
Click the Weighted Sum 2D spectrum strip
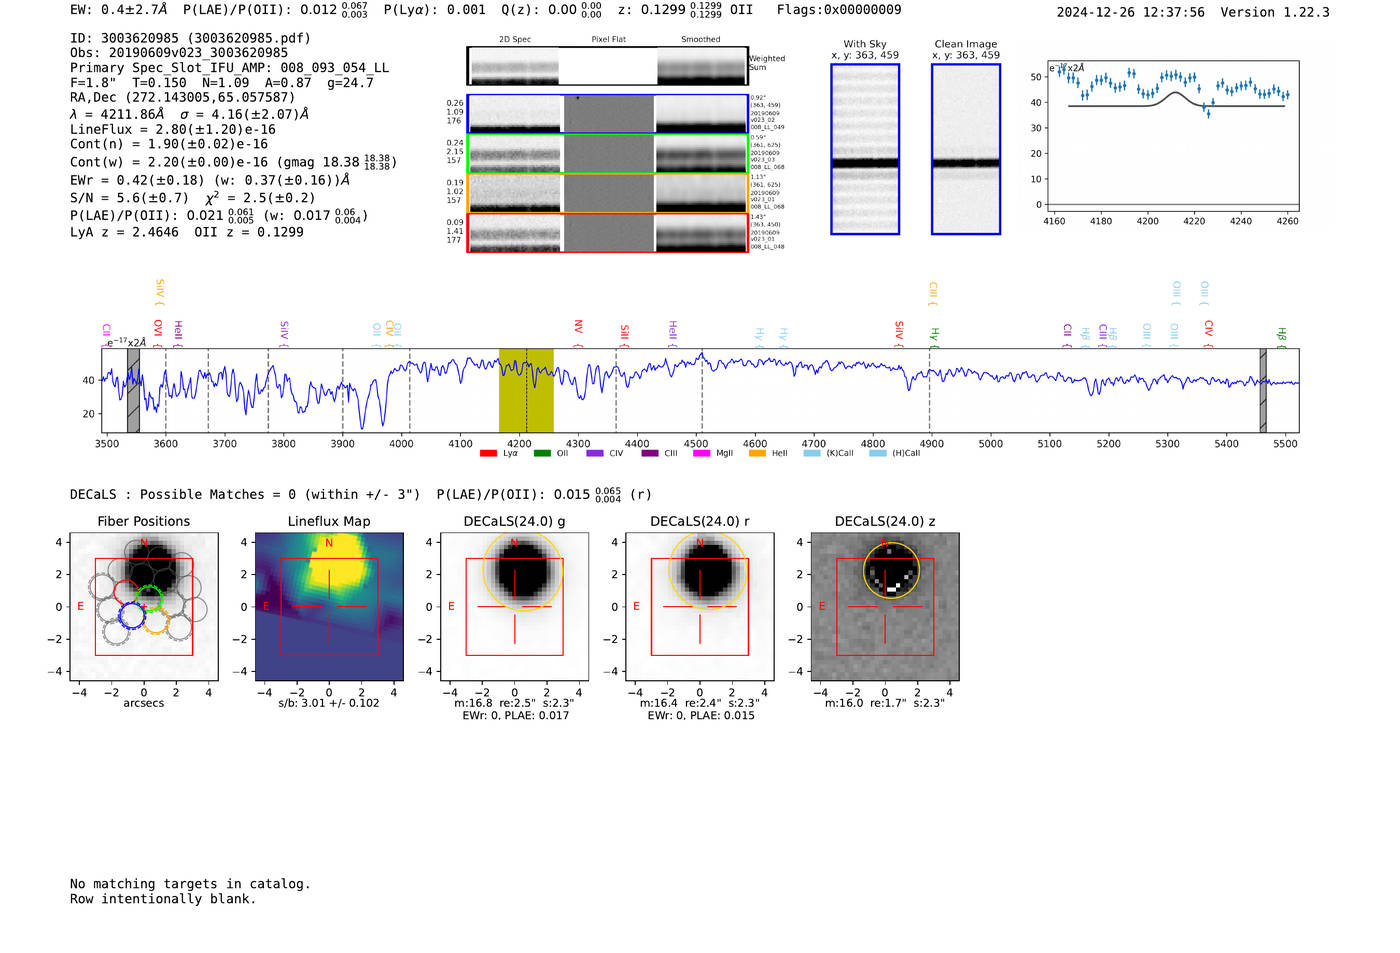[608, 66]
